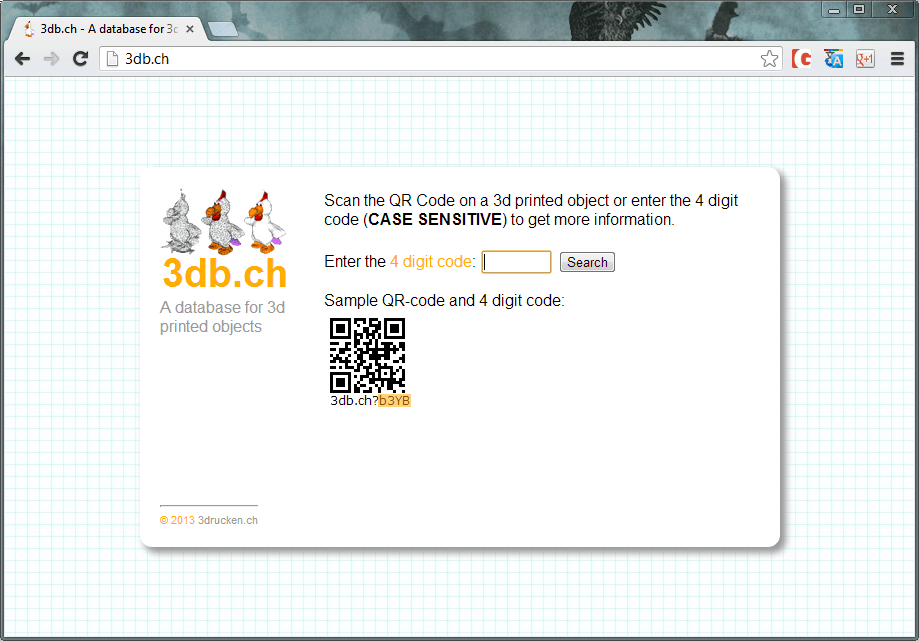Click the 3db.ch orange logo text

tap(224, 273)
